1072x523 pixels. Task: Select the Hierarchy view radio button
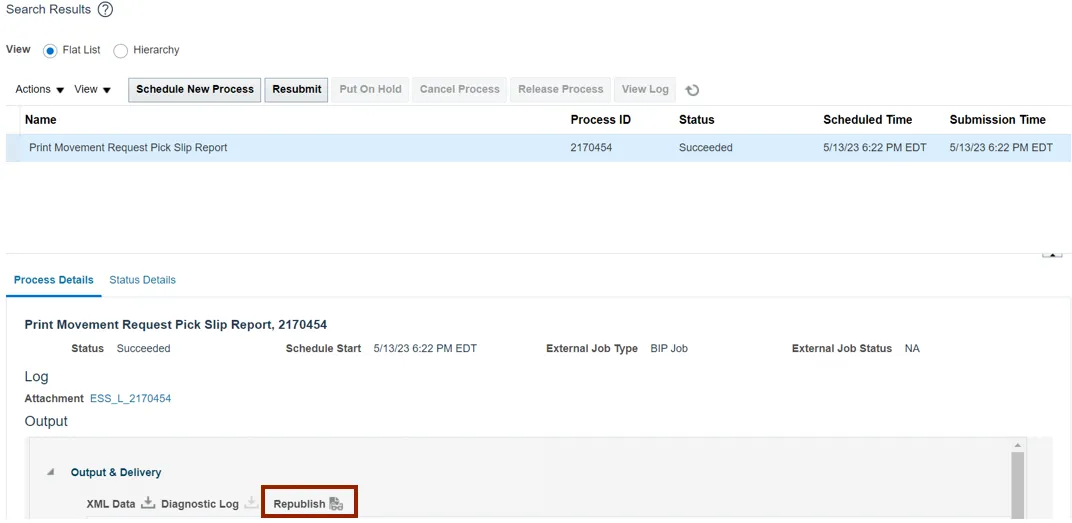pos(120,50)
